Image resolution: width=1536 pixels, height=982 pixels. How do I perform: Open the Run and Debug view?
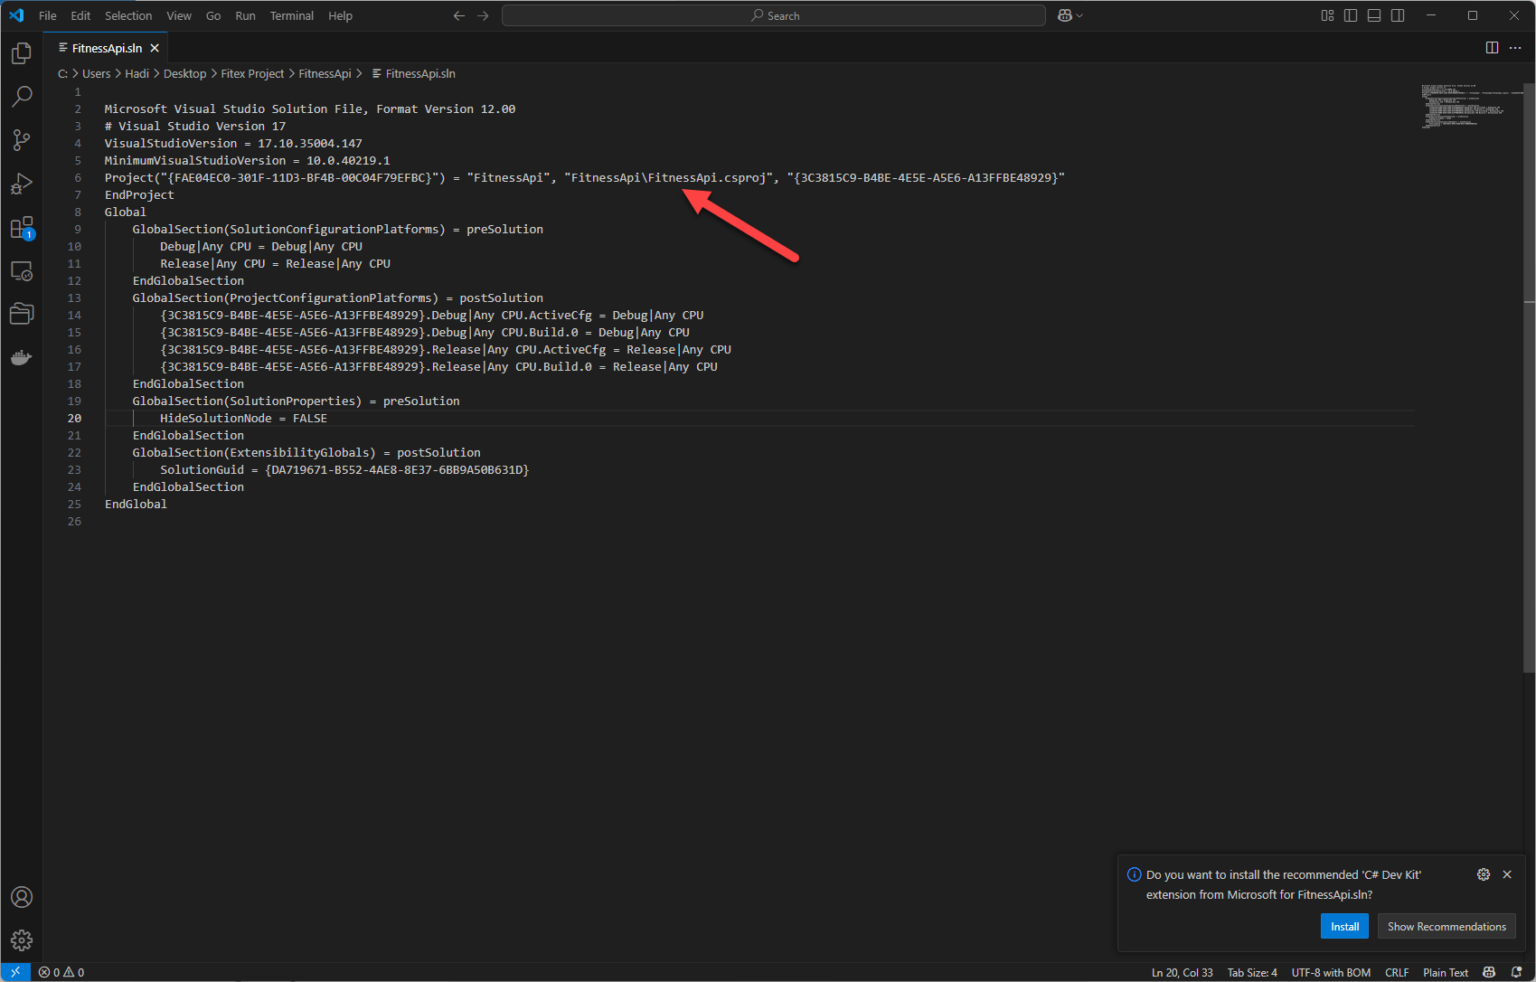[21, 183]
